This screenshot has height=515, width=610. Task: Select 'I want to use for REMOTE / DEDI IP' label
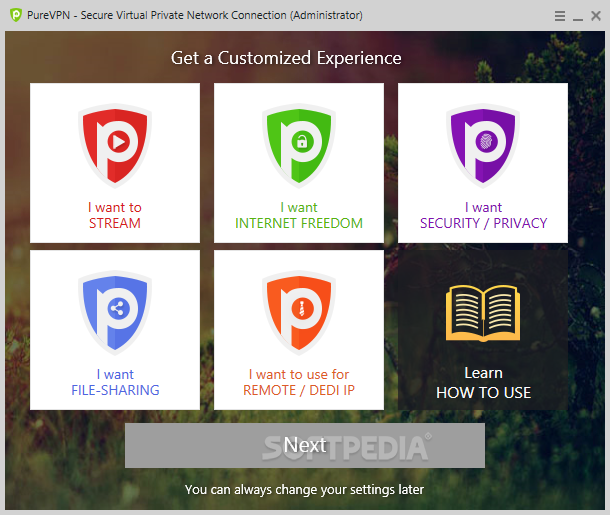(299, 382)
